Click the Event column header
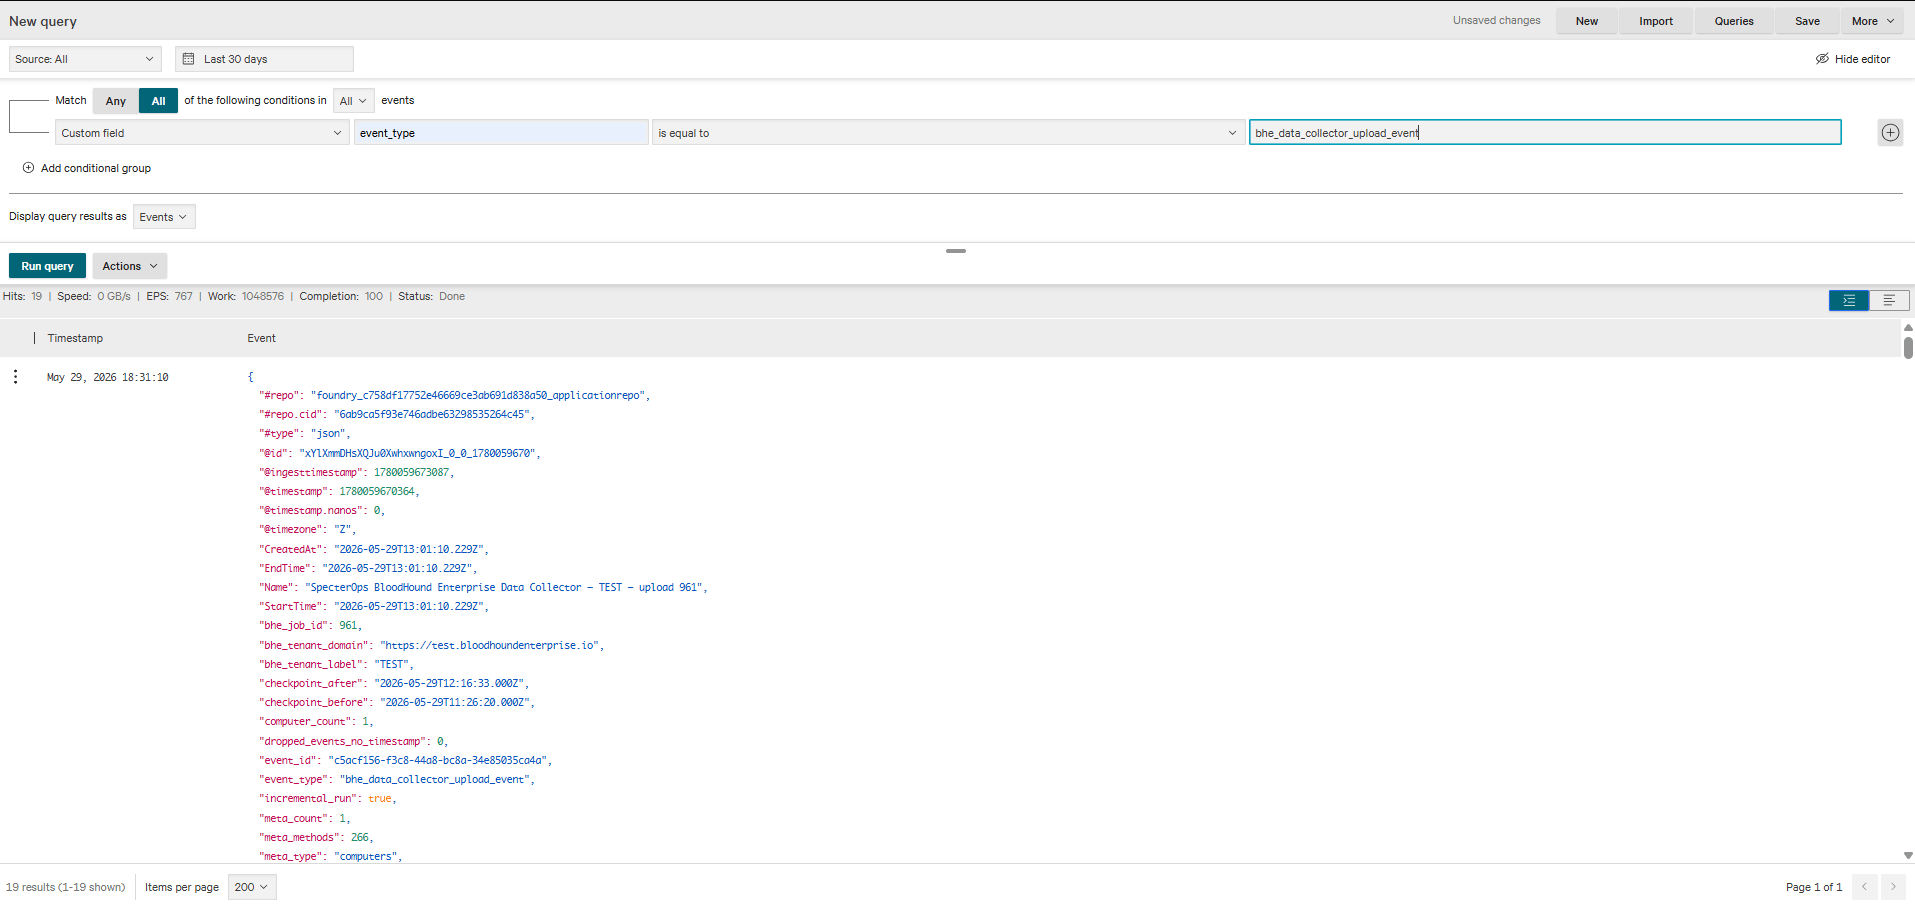The height and width of the screenshot is (907, 1915). coord(262,338)
